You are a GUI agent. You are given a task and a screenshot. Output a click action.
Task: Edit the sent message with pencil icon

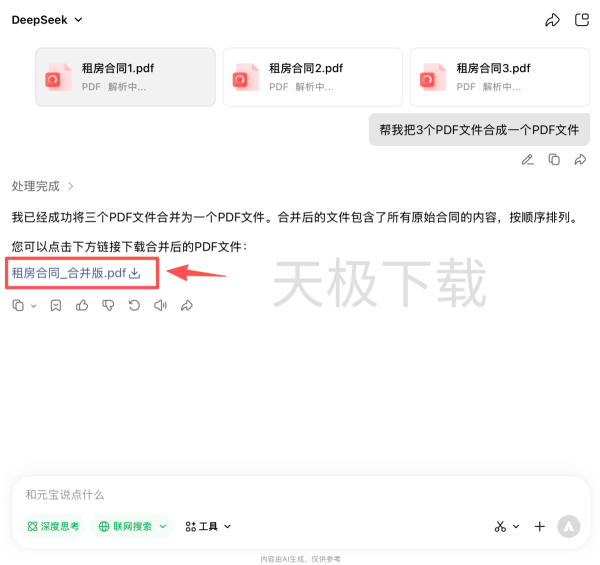click(x=527, y=159)
